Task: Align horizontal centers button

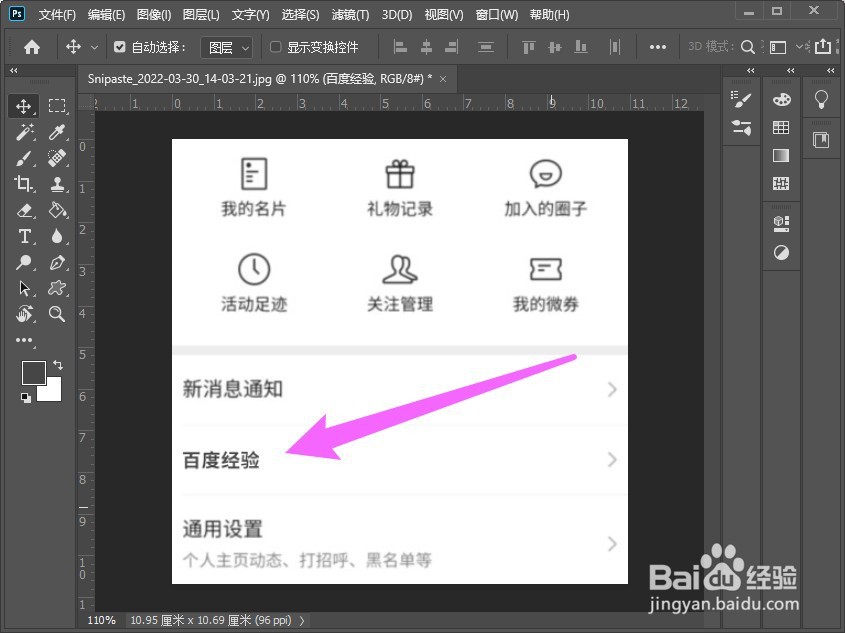Action: pos(426,47)
